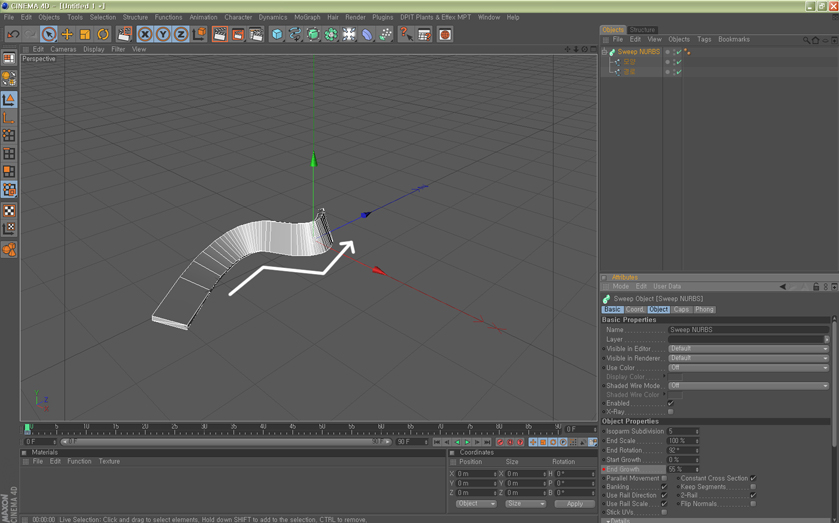Image resolution: width=839 pixels, height=523 pixels.
Task: Toggle the Enabled checkbox
Action: coord(670,403)
